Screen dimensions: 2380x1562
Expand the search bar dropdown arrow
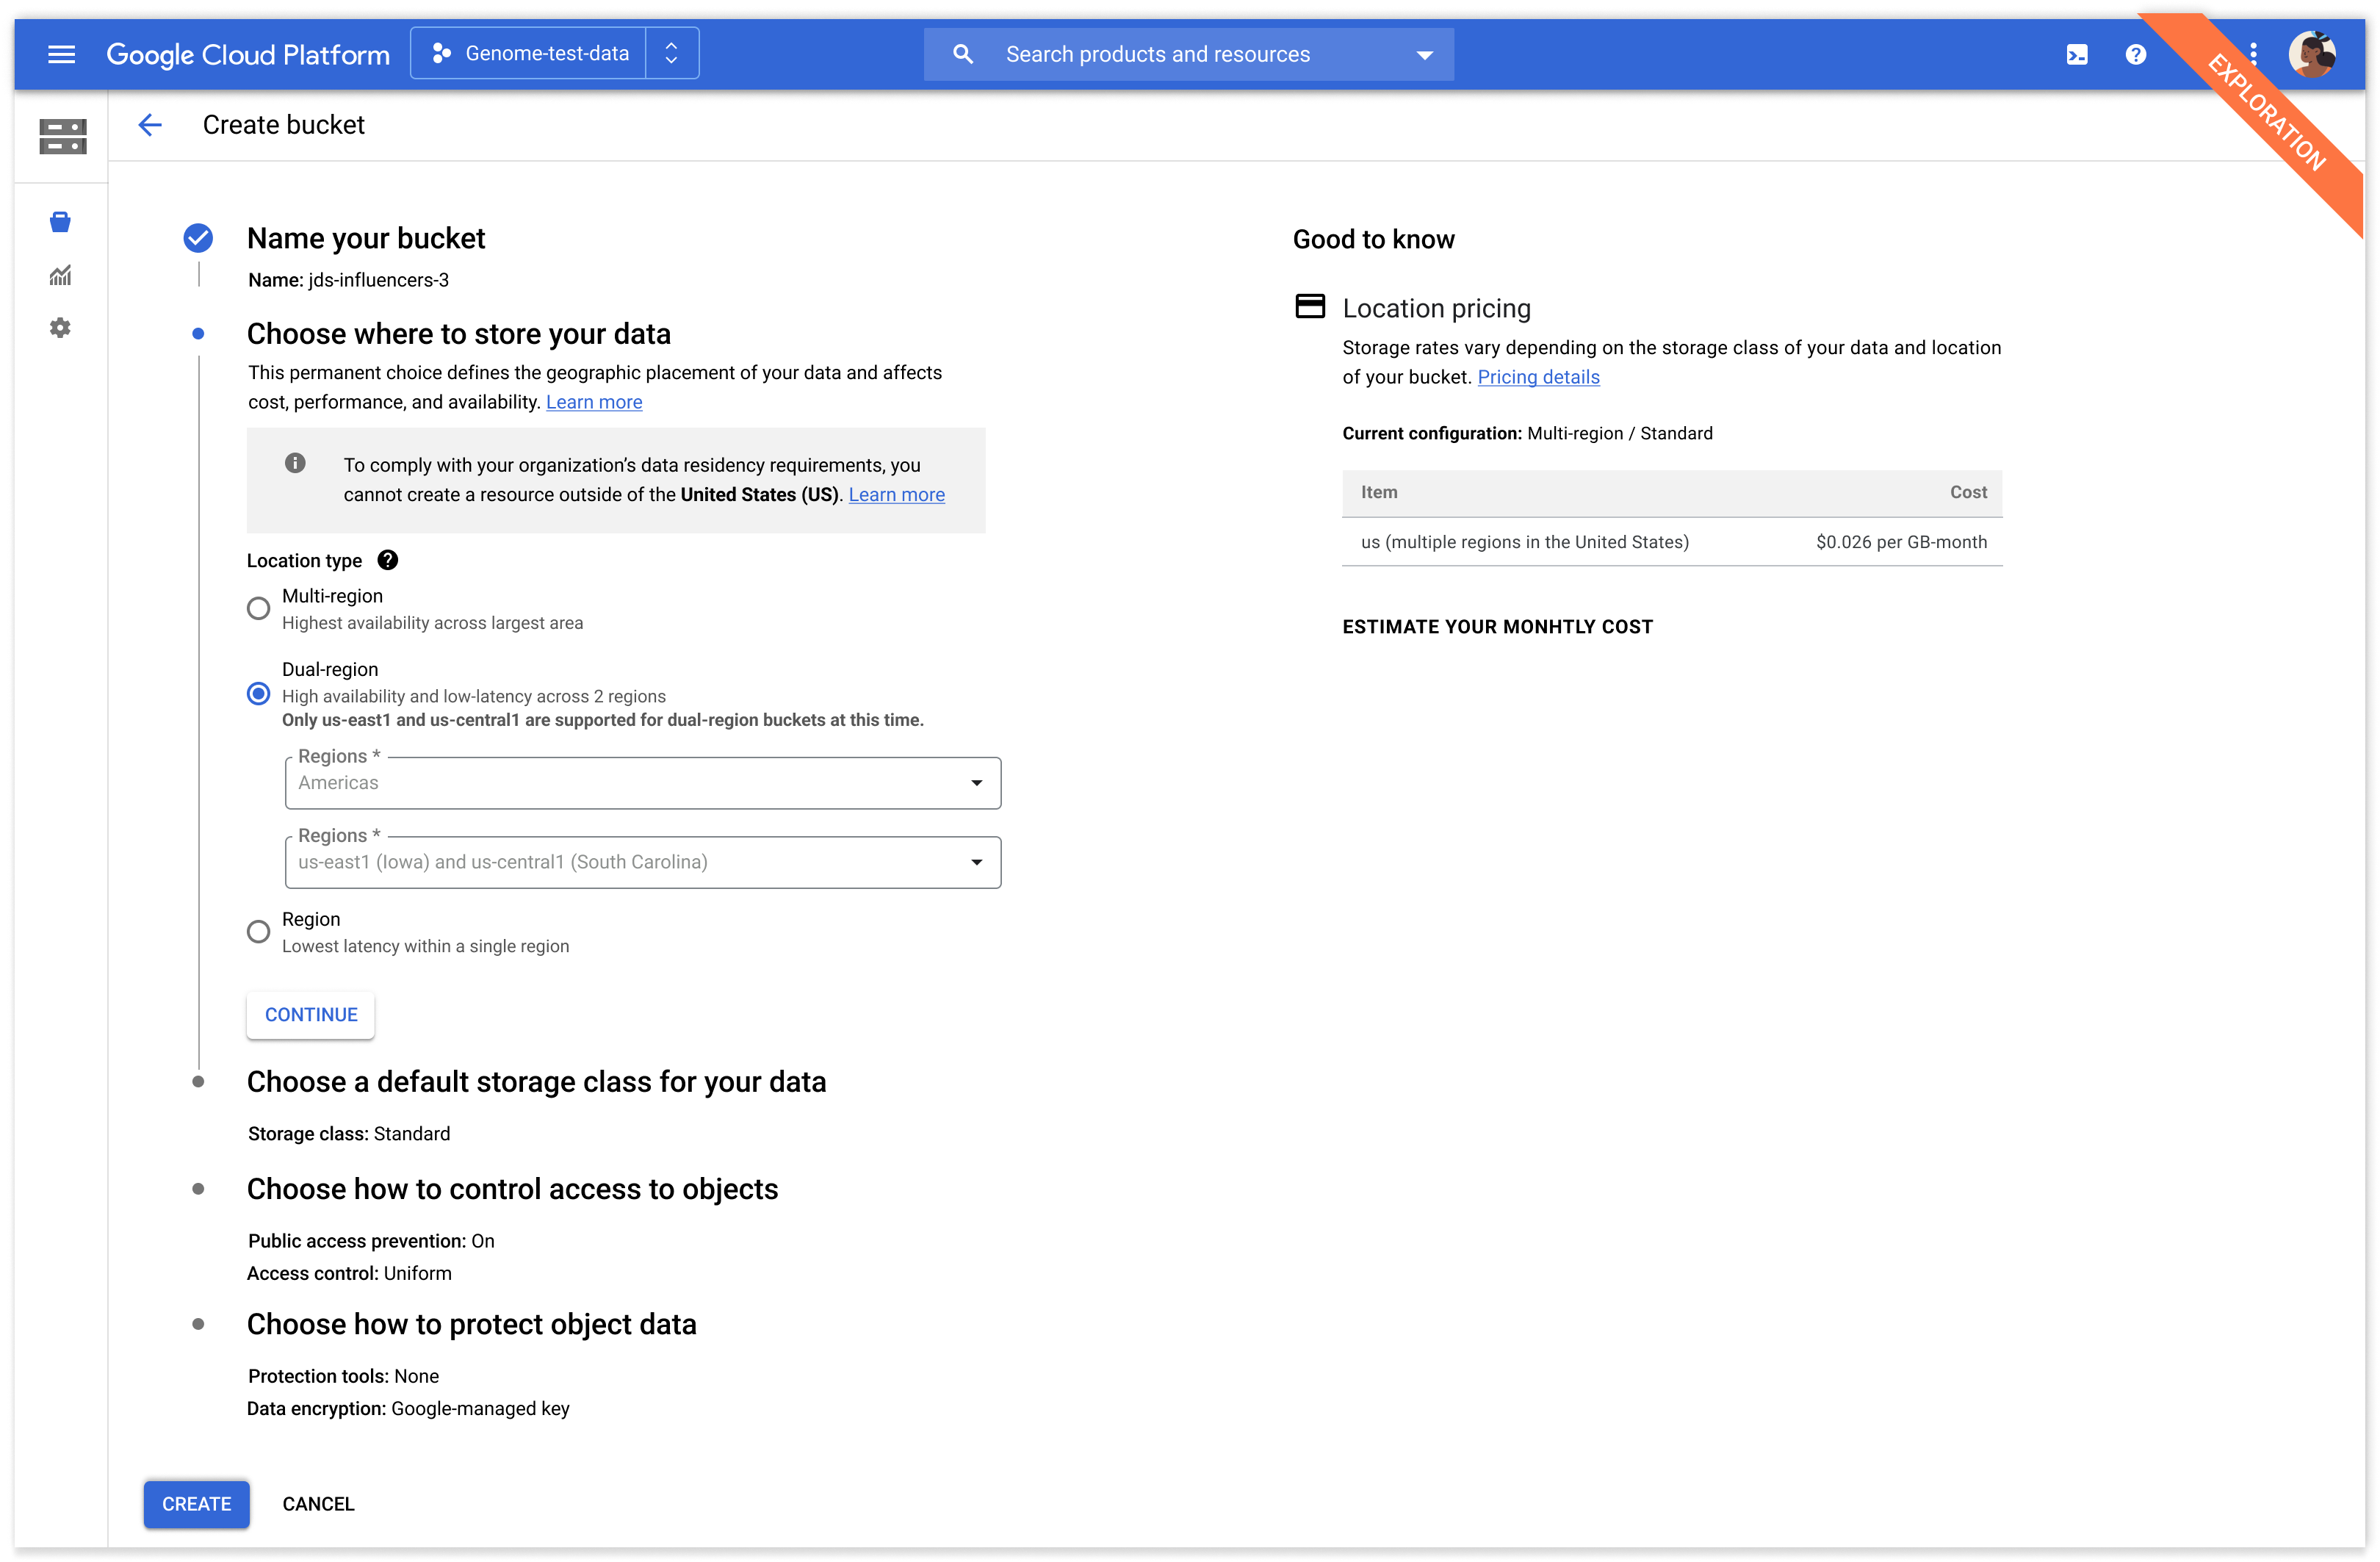[x=1424, y=55]
